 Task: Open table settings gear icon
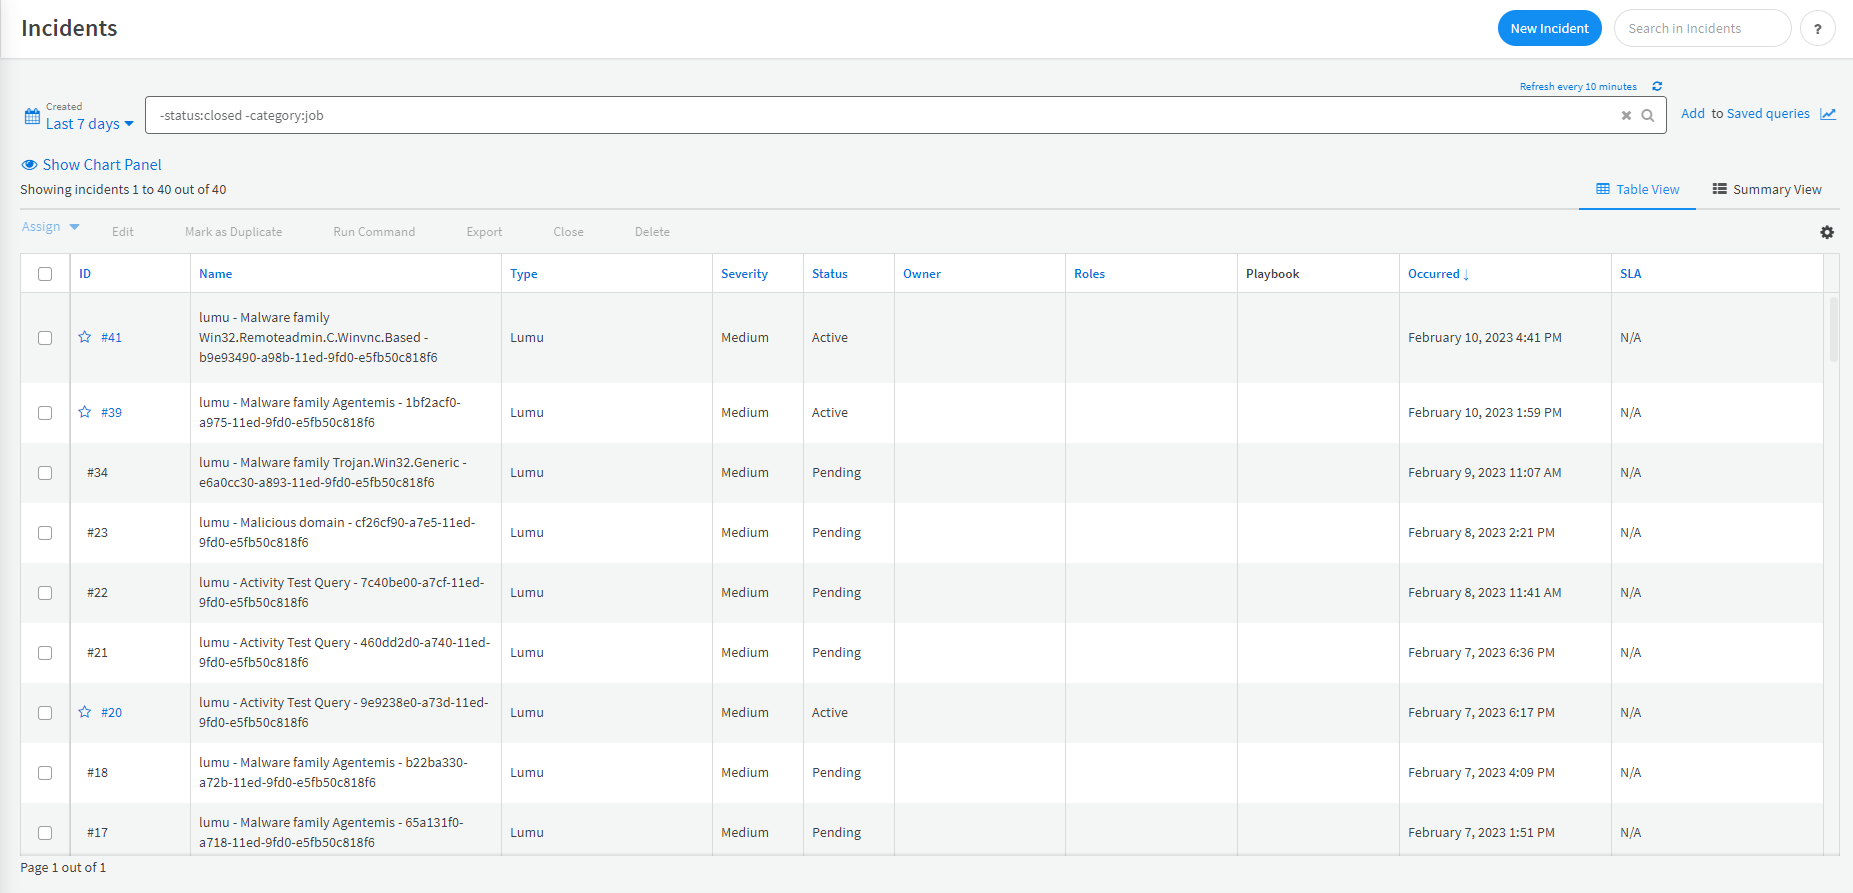coord(1827,232)
